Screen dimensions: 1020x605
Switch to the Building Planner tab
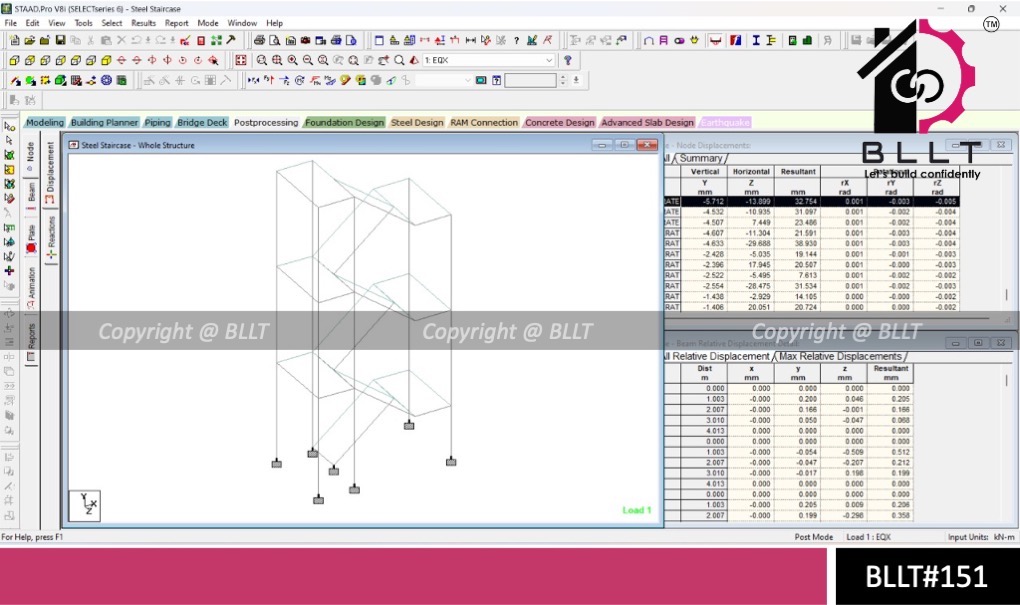pyautogui.click(x=104, y=122)
